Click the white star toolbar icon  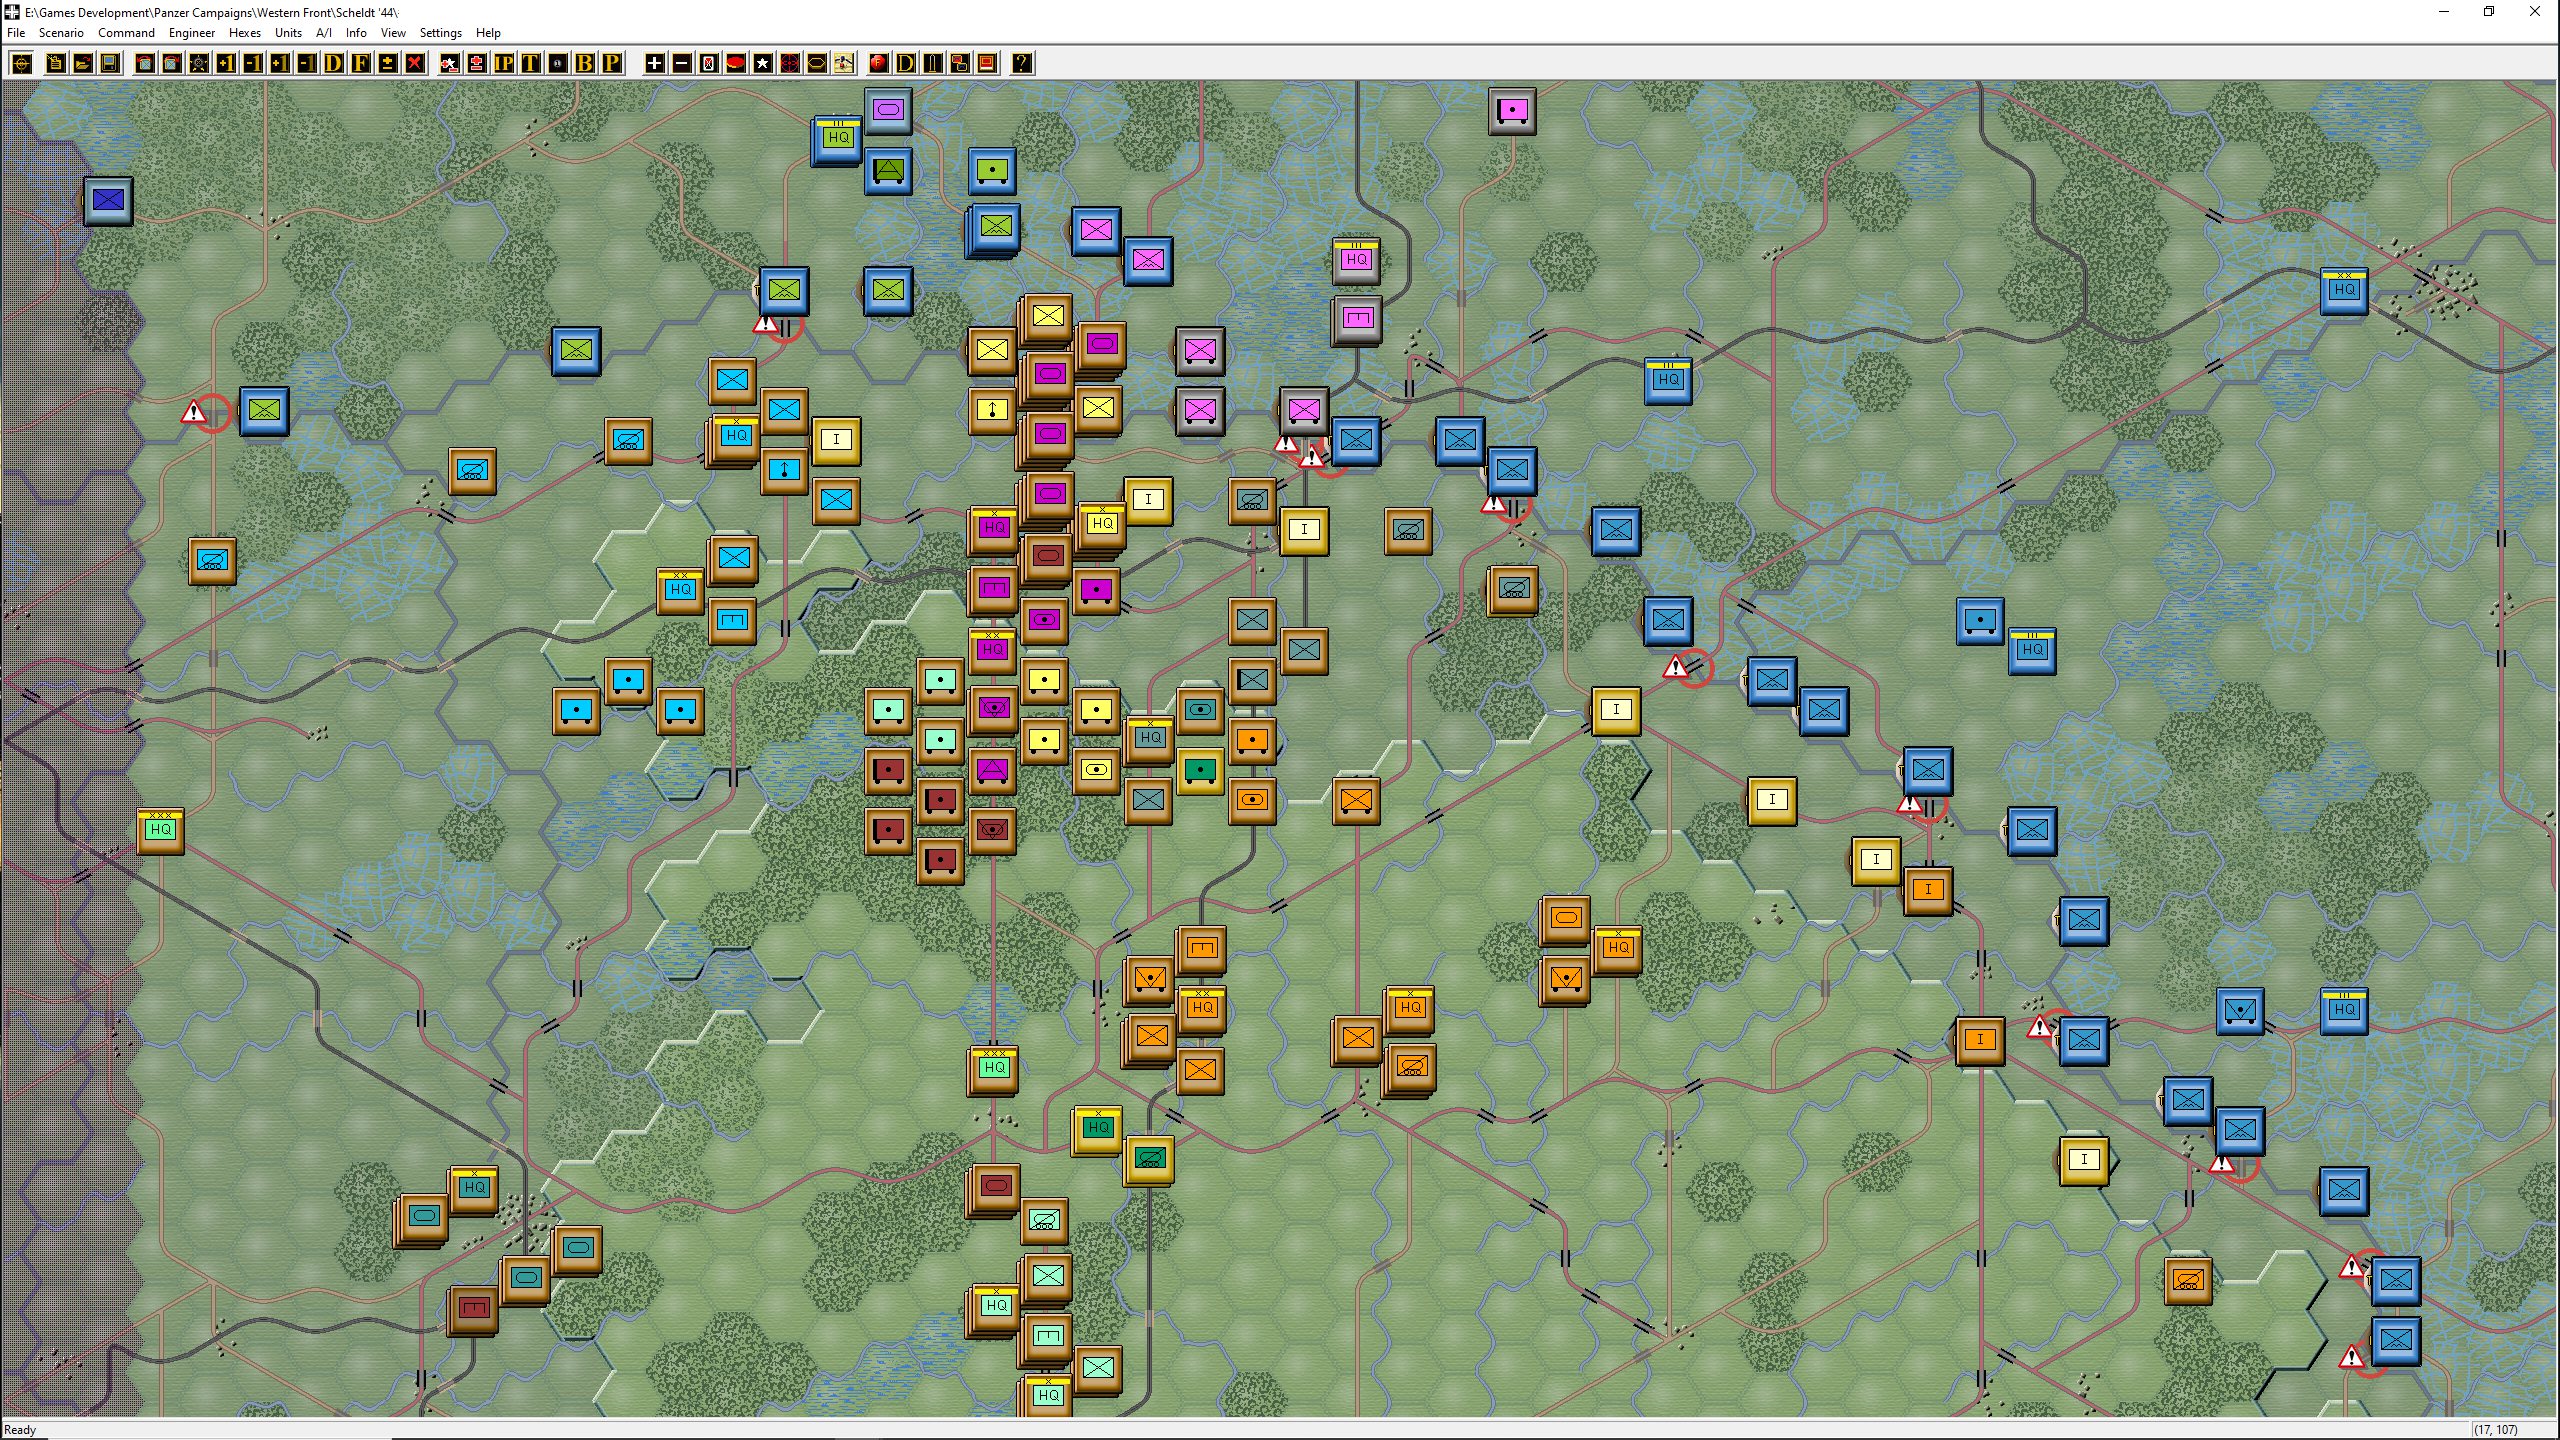[762, 64]
